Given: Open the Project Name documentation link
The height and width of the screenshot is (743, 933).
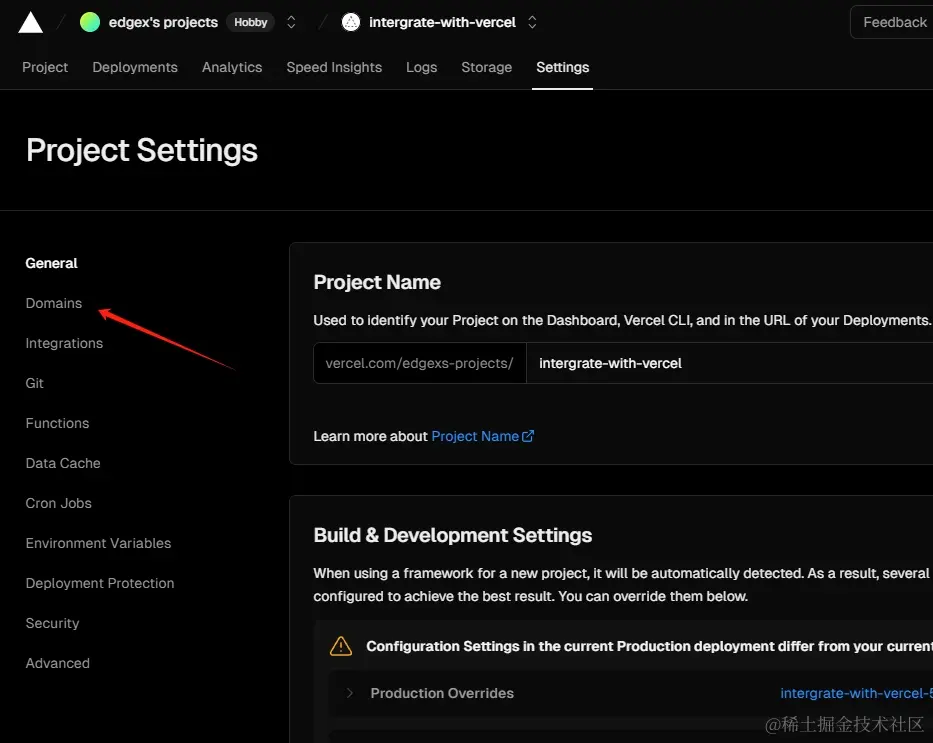Looking at the screenshot, I should click(475, 436).
